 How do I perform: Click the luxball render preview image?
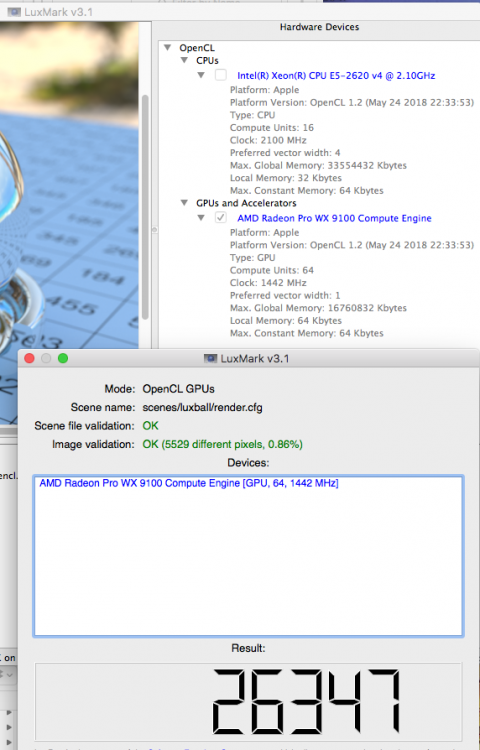pyautogui.click(x=69, y=222)
